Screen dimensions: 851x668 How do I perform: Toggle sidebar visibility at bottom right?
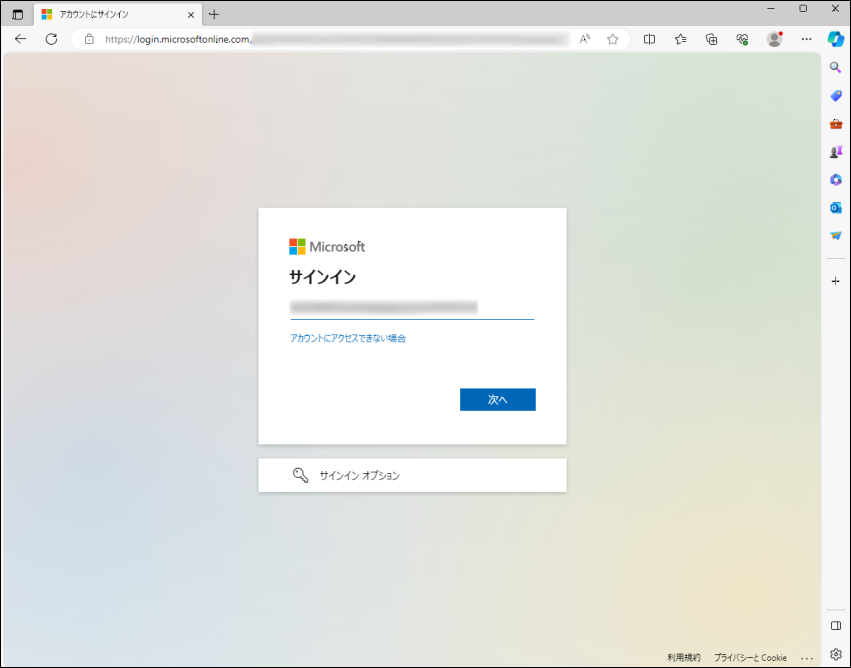pos(835,626)
